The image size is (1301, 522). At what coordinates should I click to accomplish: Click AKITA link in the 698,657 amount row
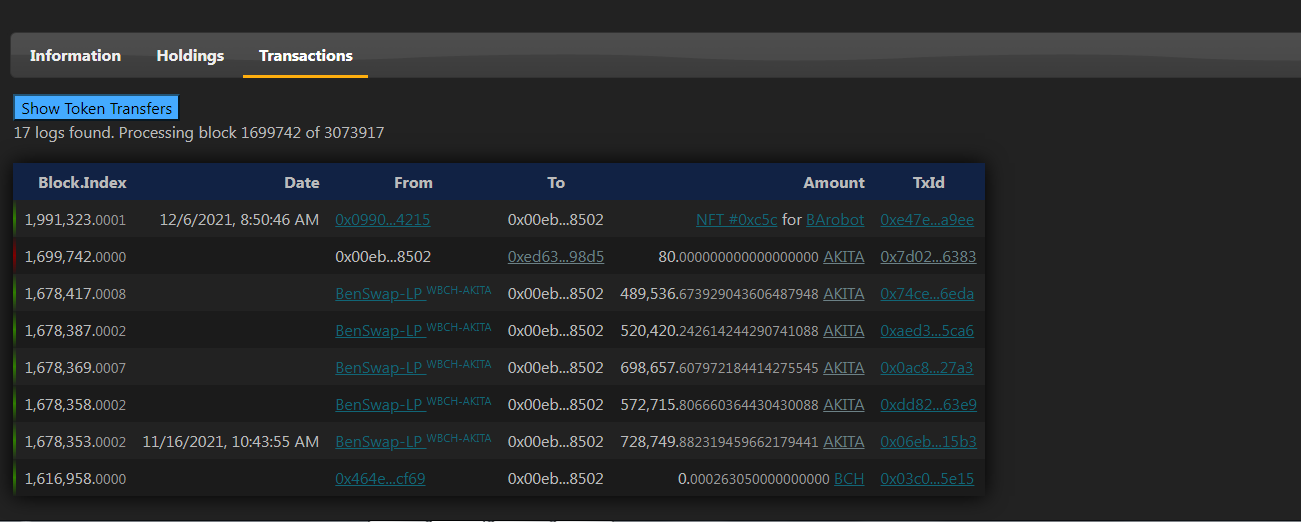click(844, 367)
